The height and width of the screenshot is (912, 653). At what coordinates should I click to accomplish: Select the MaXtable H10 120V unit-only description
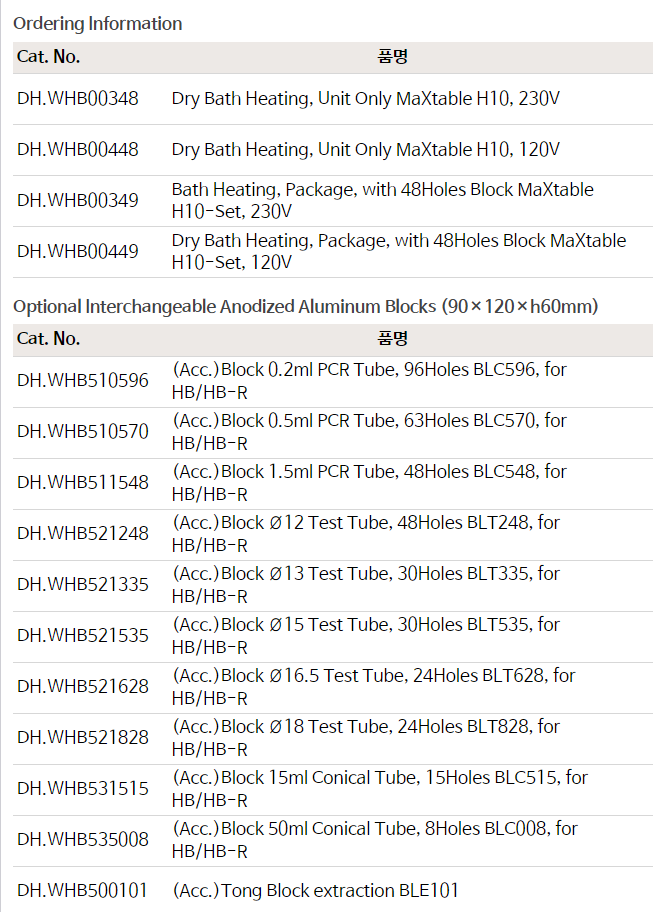[366, 150]
